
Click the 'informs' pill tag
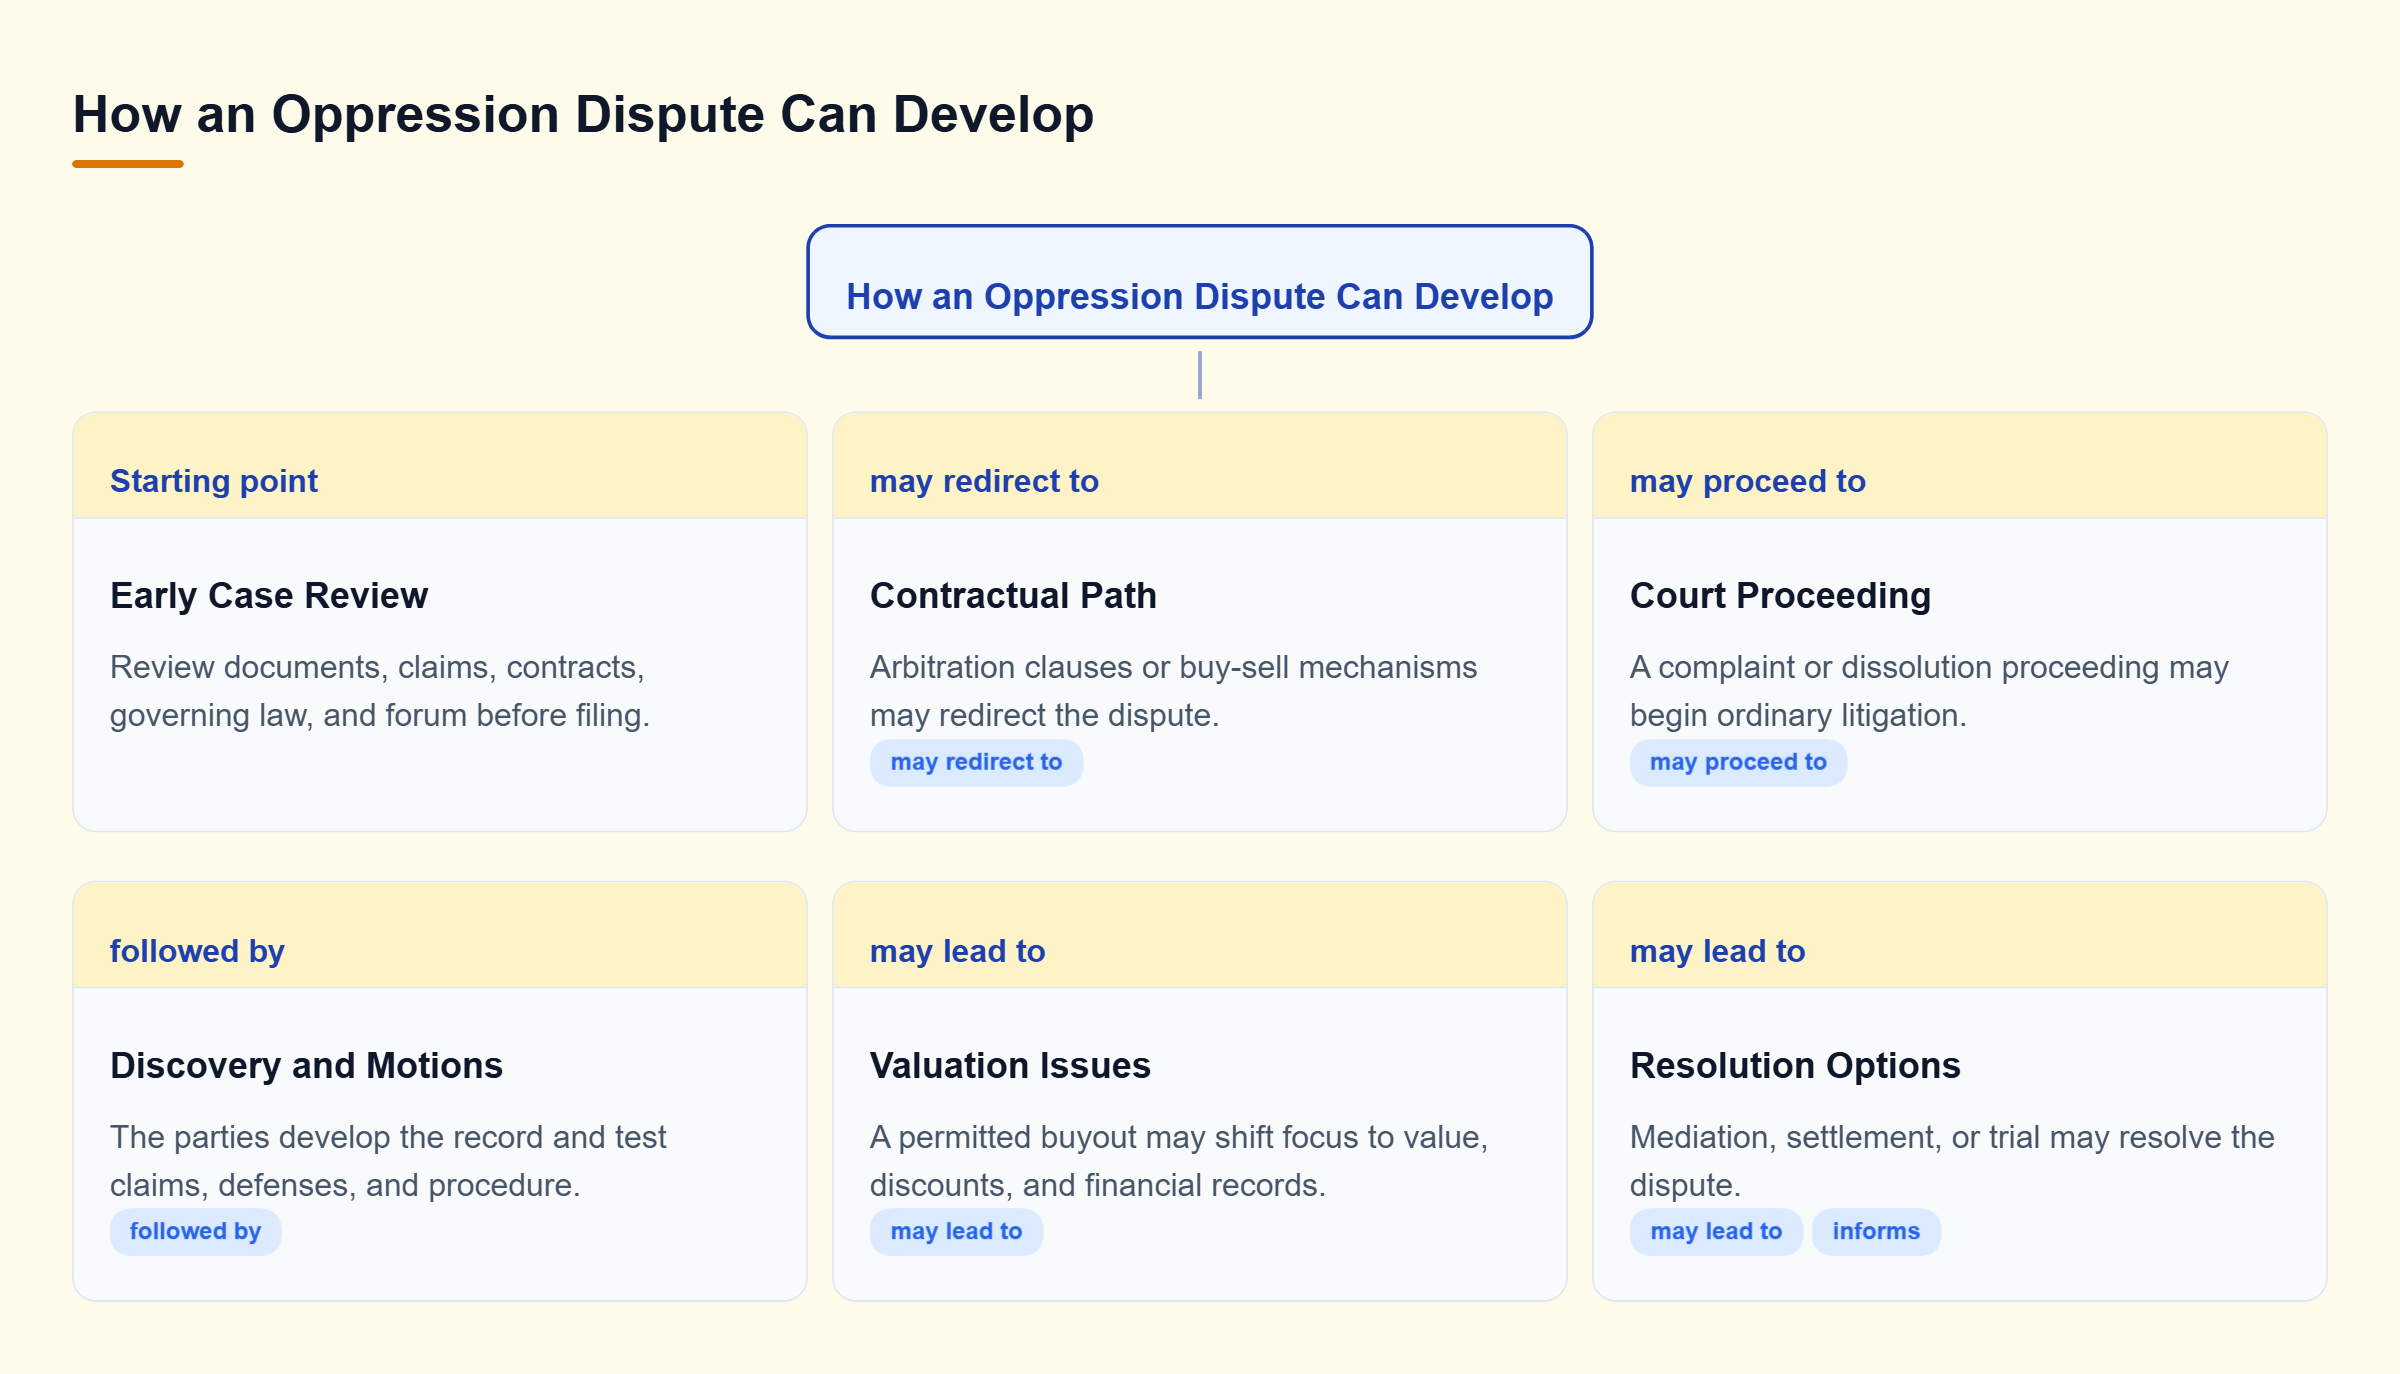(1876, 1232)
